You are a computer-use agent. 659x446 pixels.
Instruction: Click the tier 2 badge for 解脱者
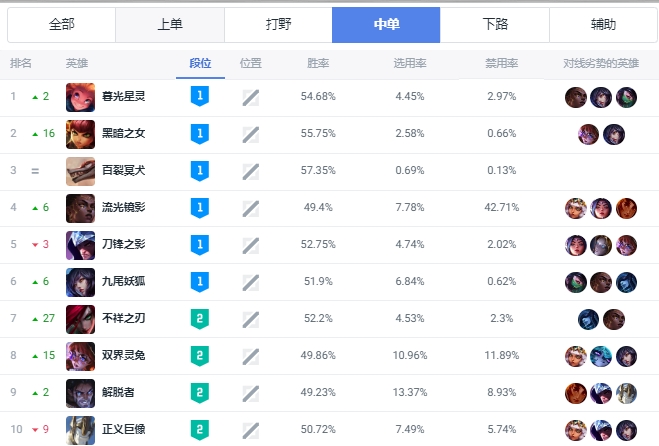click(200, 393)
